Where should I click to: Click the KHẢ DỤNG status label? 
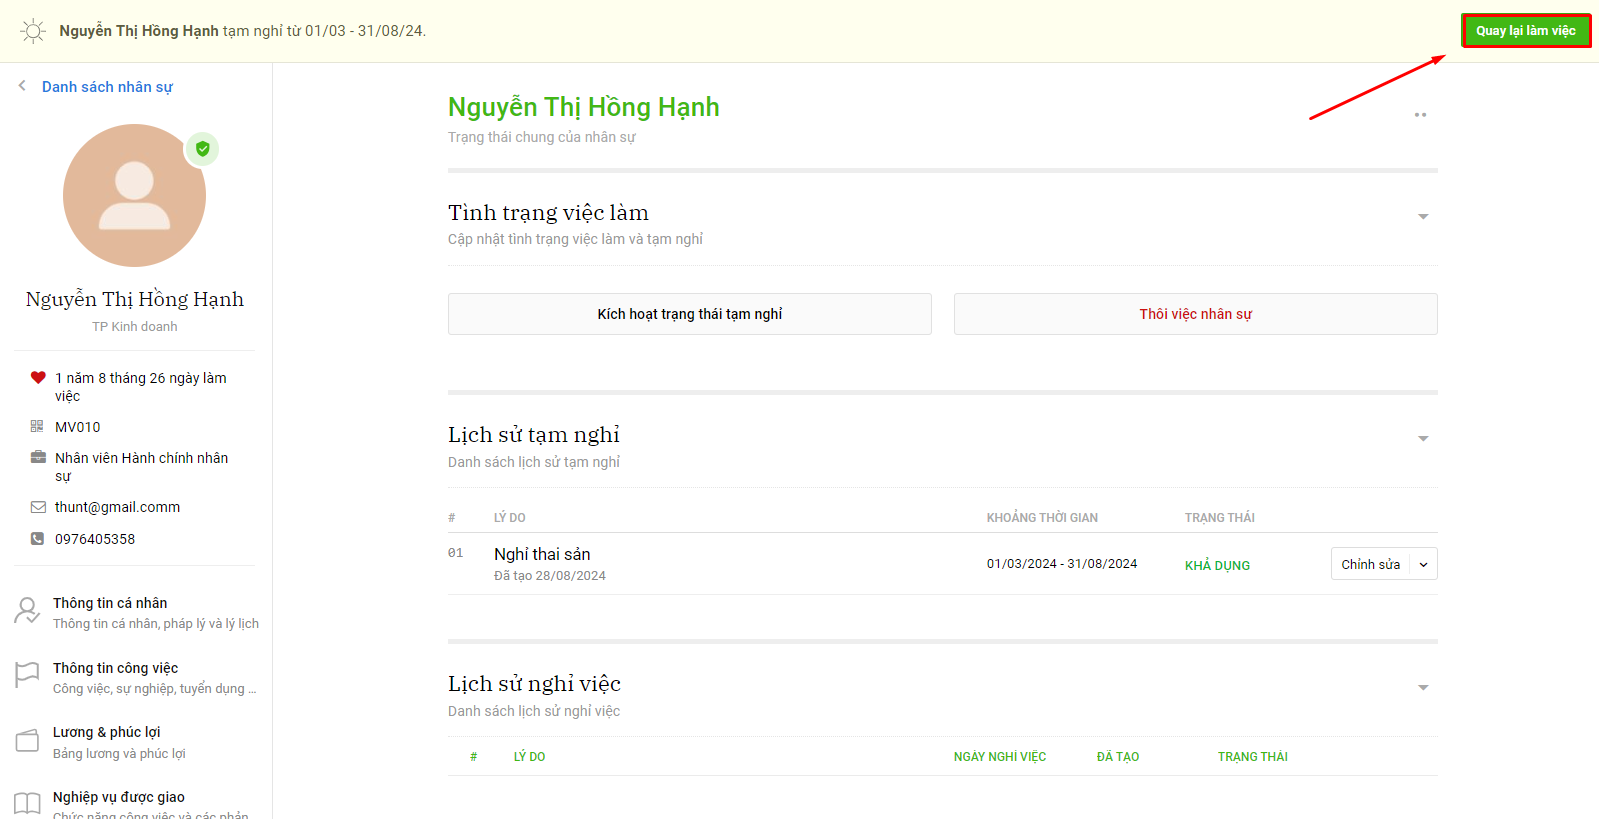[x=1217, y=565]
